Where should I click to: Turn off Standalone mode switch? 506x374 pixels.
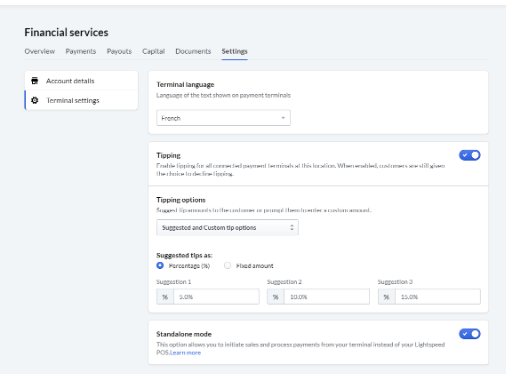[x=469, y=334]
